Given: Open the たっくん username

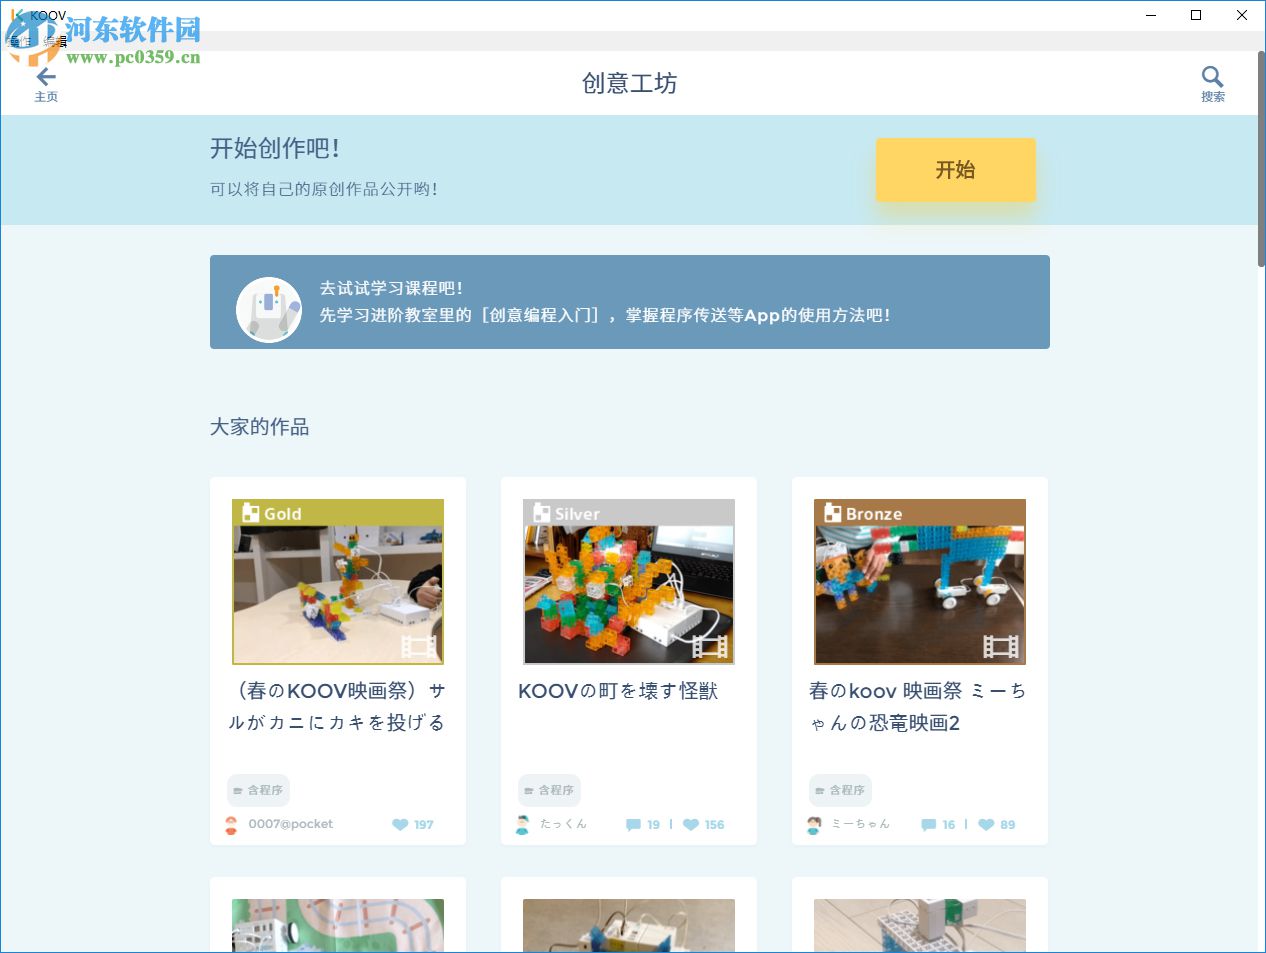Looking at the screenshot, I should tap(564, 824).
